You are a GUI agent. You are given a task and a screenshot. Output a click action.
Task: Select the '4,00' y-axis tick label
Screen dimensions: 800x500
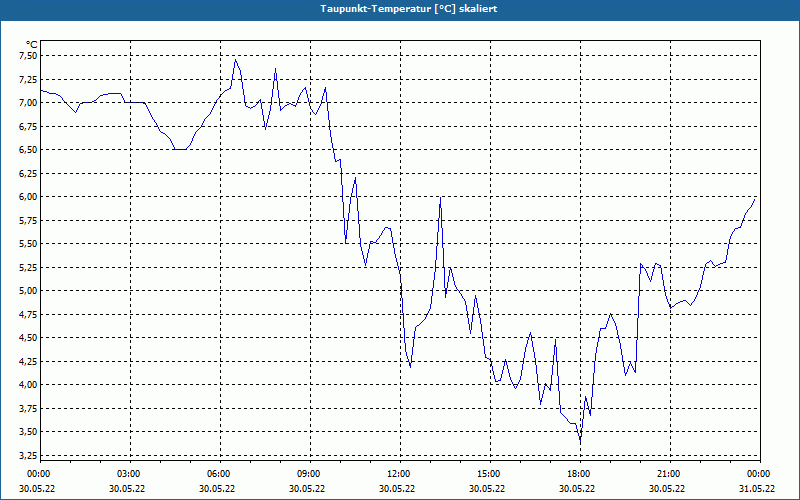tap(27, 385)
